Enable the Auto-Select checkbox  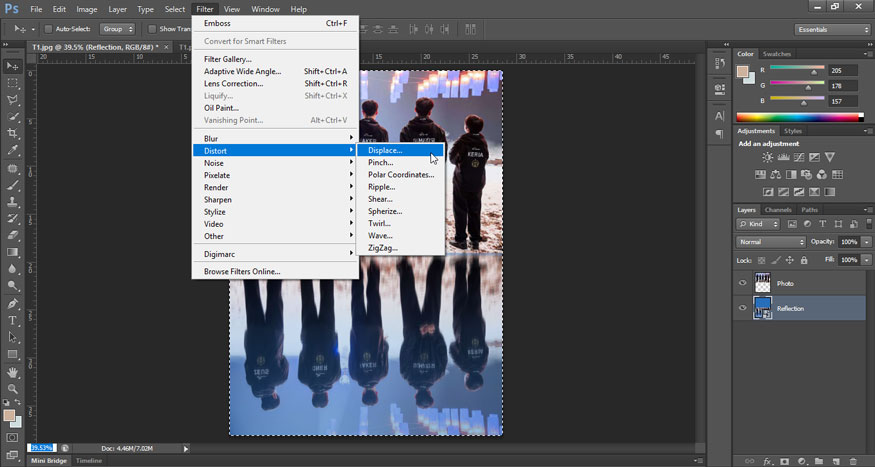pyautogui.click(x=48, y=29)
